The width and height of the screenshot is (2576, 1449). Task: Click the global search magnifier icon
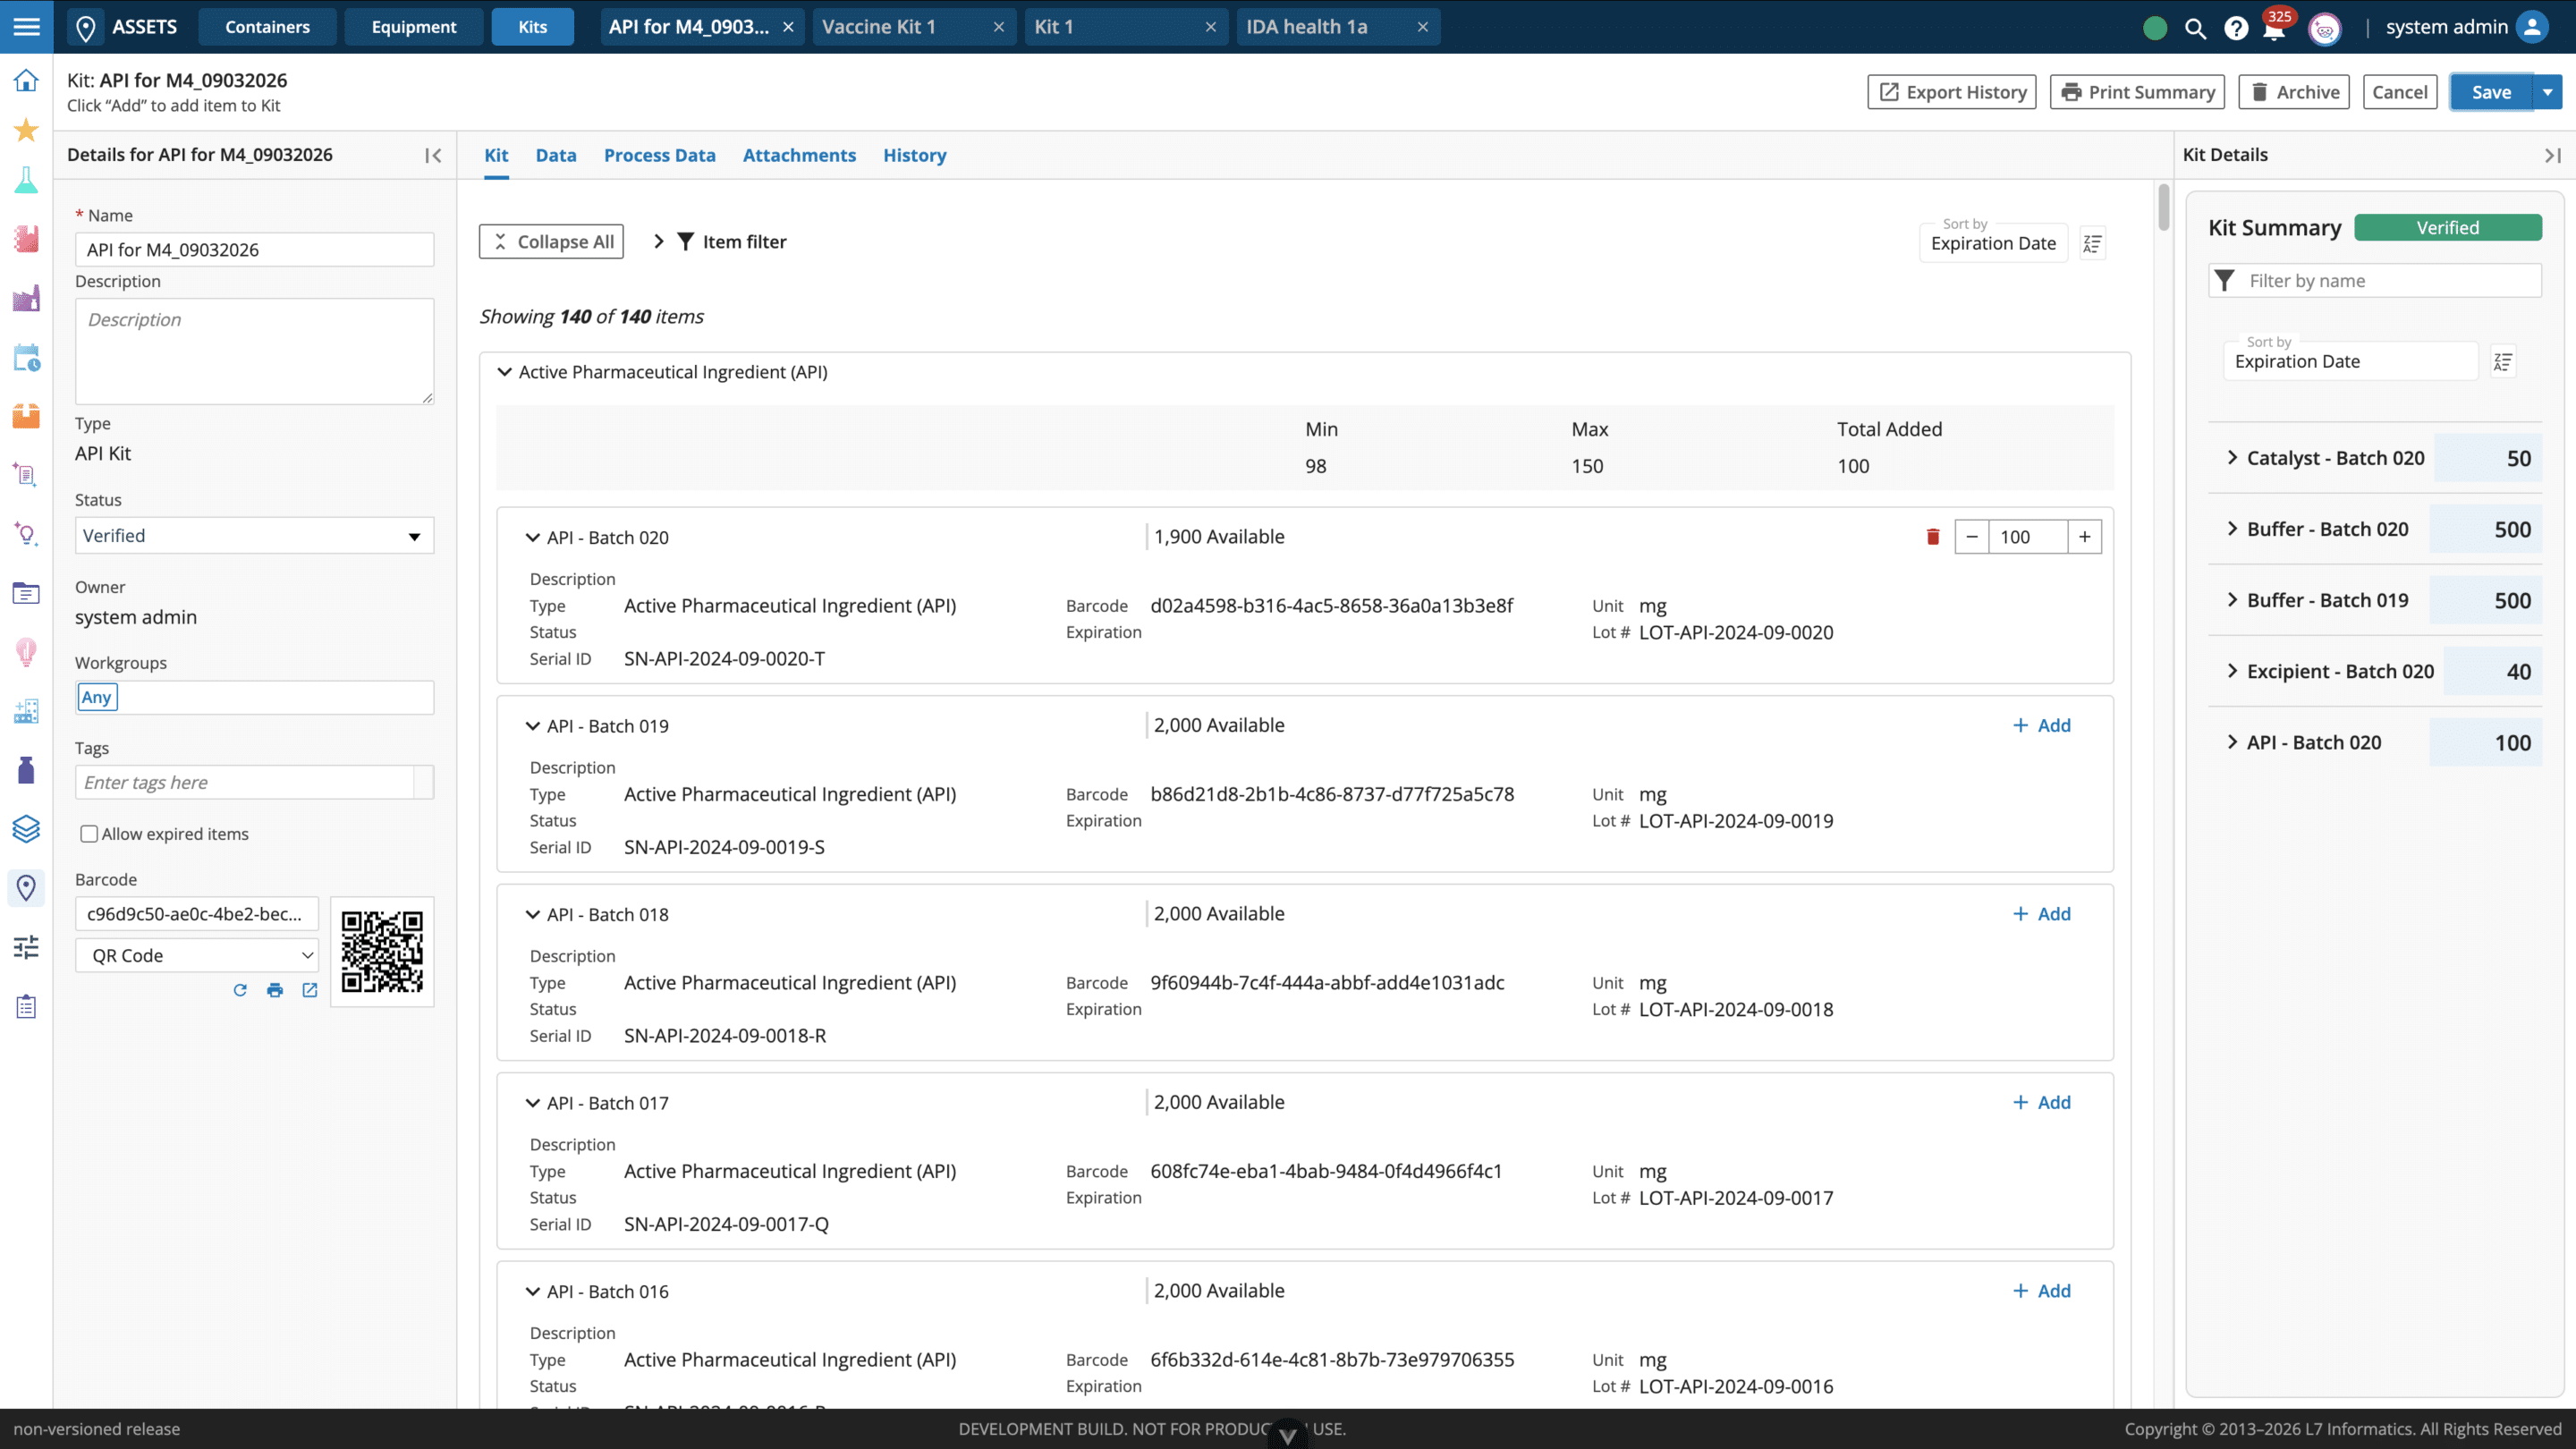click(x=2195, y=28)
